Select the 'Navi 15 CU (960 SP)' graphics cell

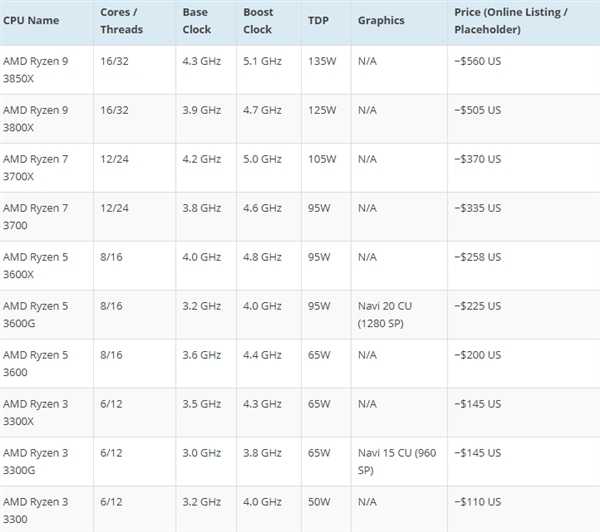pyautogui.click(x=397, y=462)
